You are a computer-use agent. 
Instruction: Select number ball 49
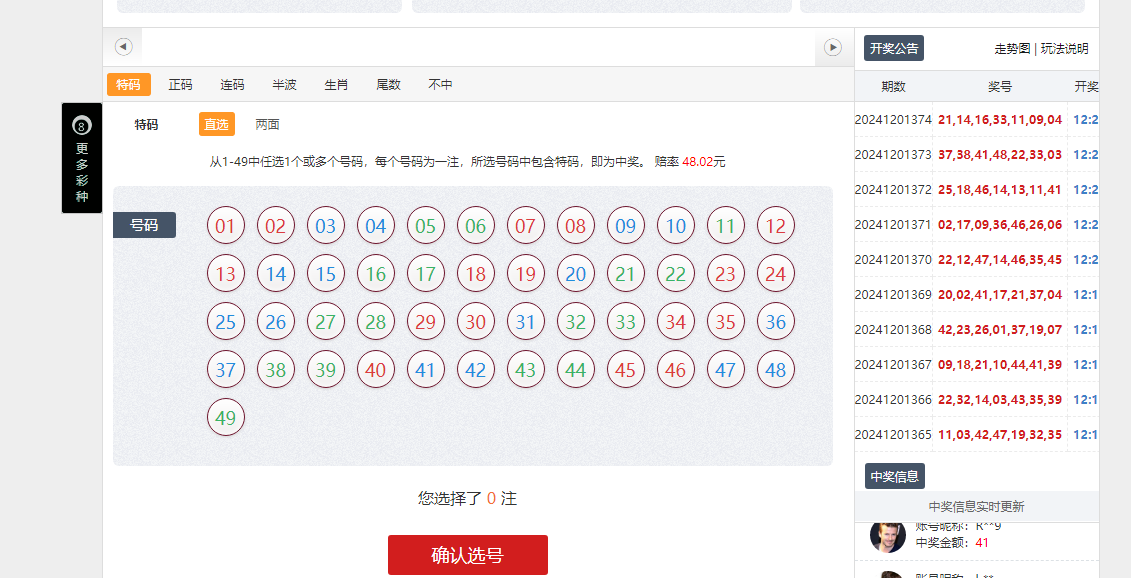225,417
